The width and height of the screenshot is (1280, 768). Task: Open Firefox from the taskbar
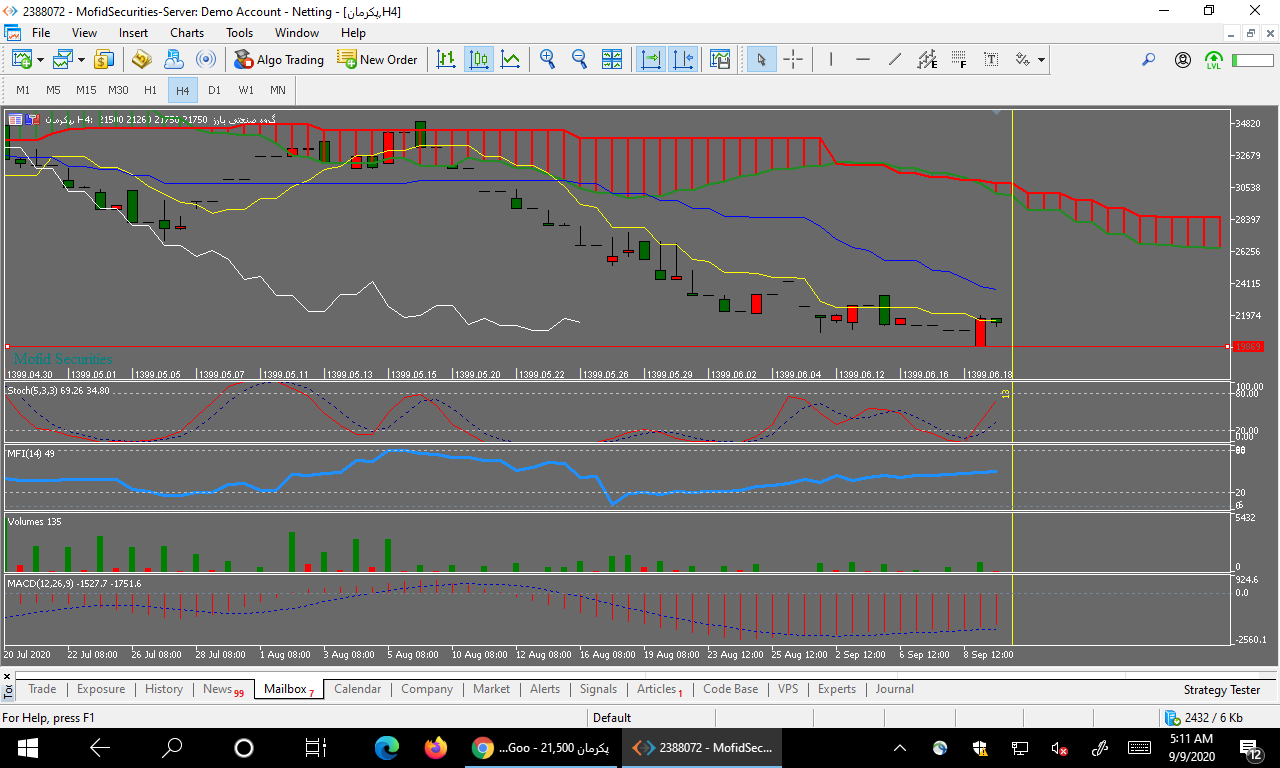[x=435, y=747]
